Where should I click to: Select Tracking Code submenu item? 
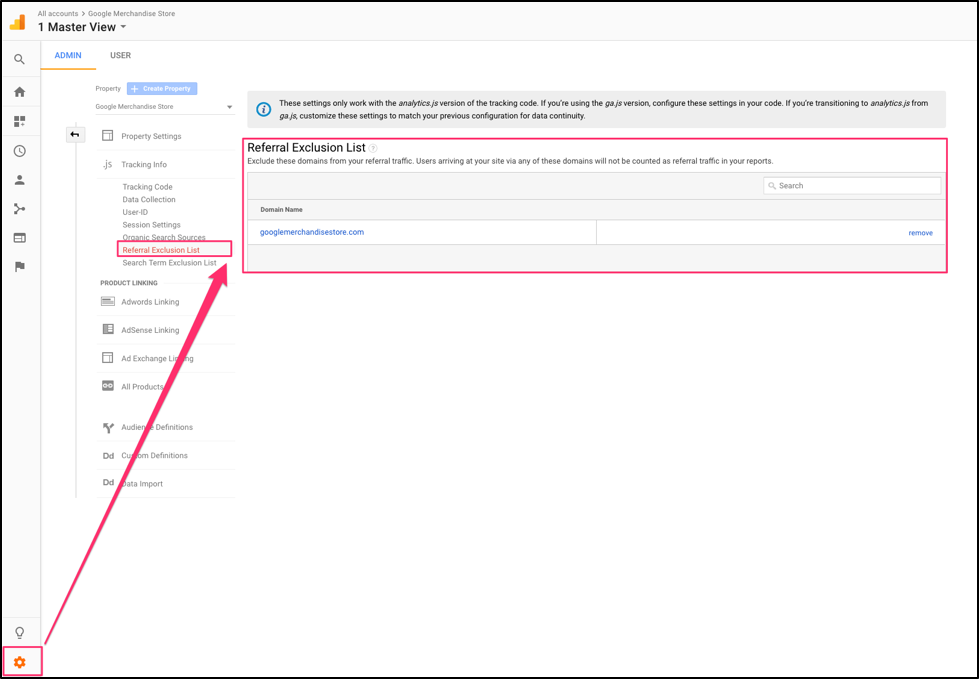click(x=147, y=187)
